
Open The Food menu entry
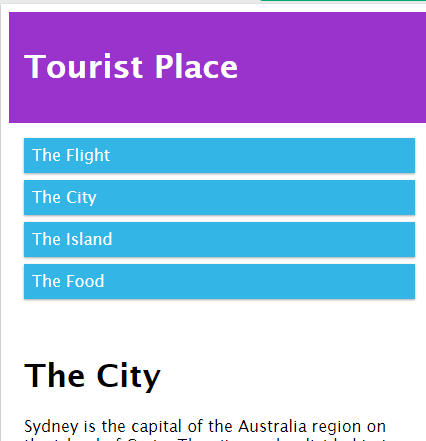pyautogui.click(x=219, y=281)
